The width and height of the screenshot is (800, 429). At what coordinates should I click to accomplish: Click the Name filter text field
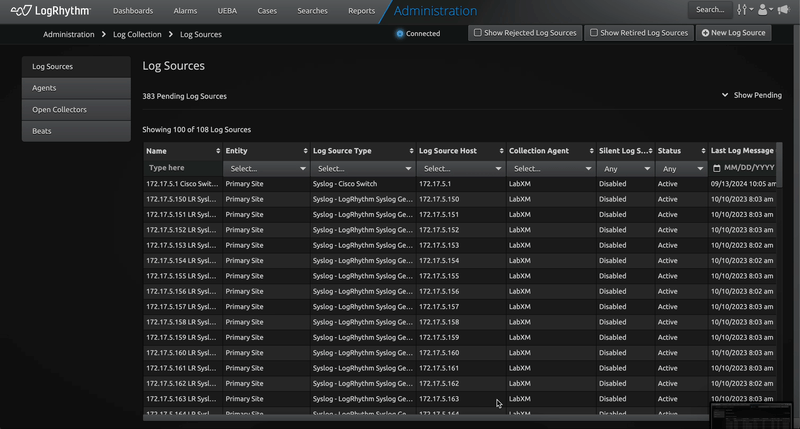[178, 168]
